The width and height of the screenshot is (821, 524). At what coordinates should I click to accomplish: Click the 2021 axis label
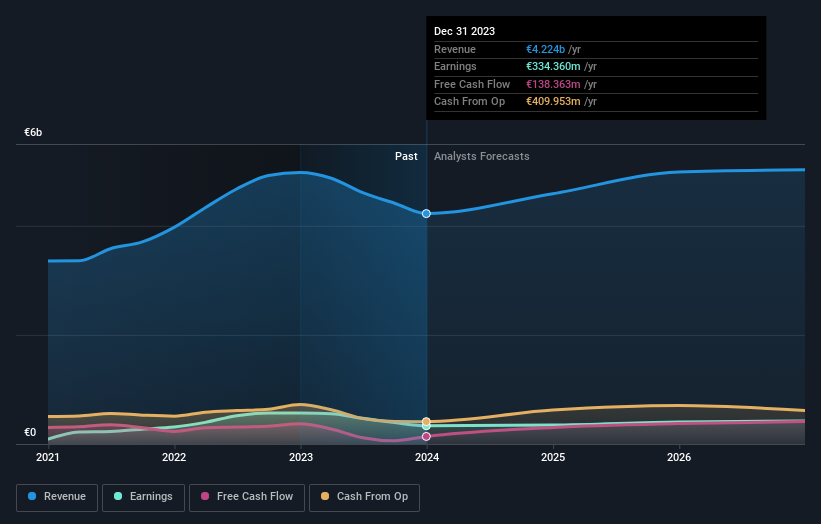tap(48, 457)
